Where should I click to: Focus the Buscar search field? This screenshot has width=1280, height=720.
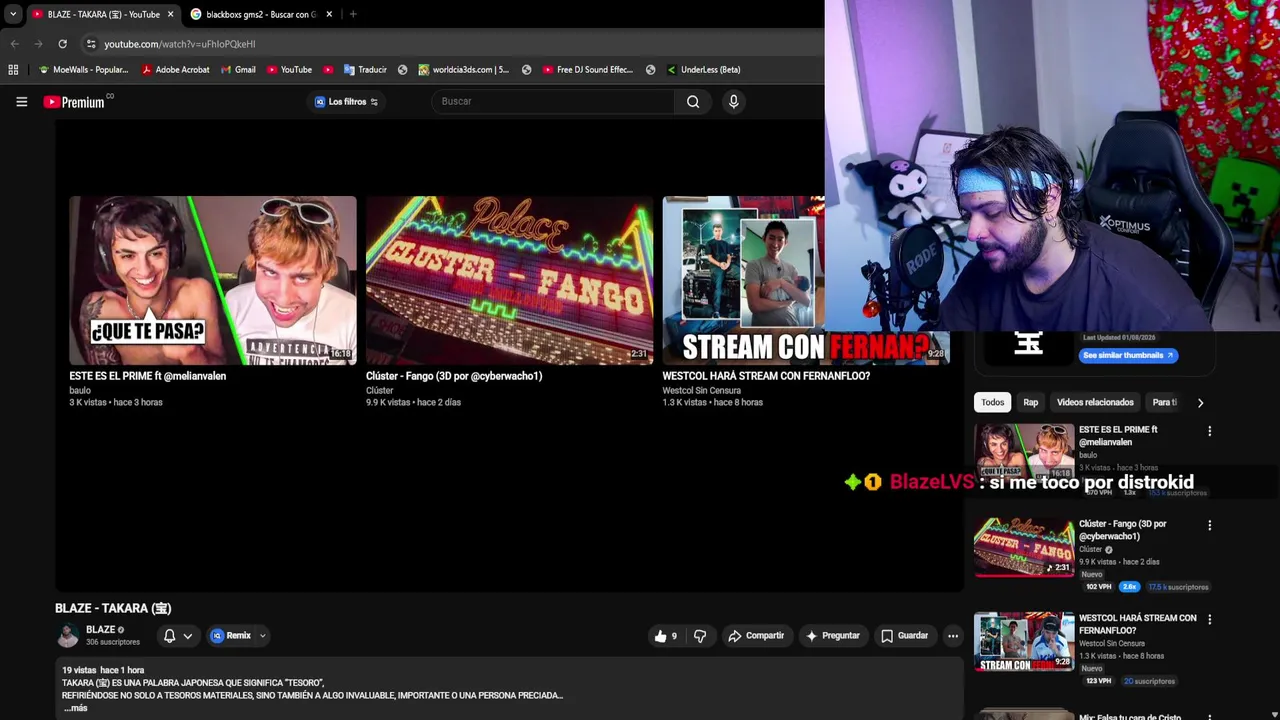[x=553, y=101]
